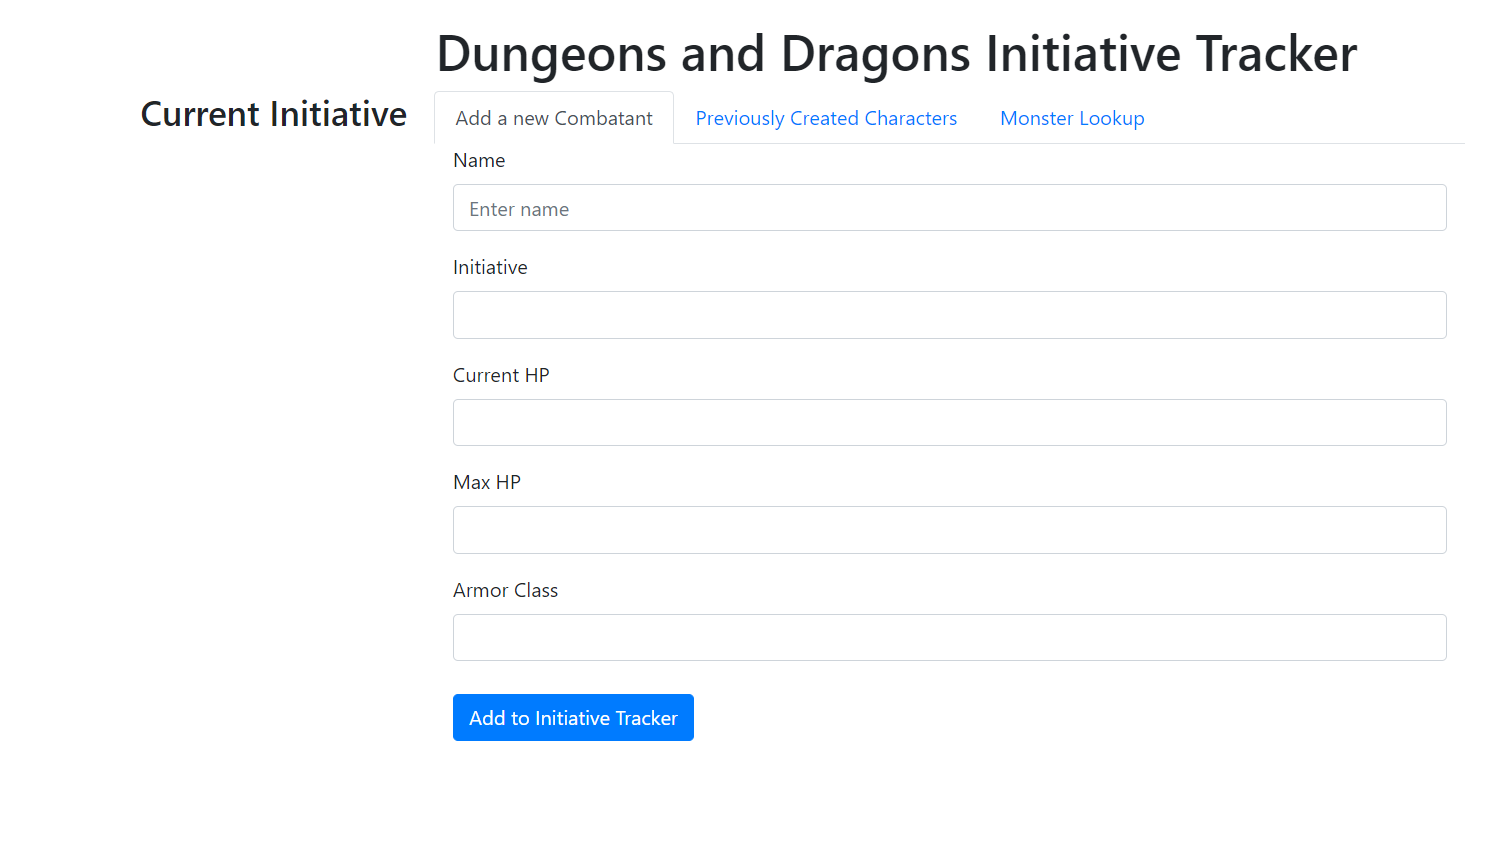Click the Max HP label
The image size is (1504, 847).
[x=487, y=482]
